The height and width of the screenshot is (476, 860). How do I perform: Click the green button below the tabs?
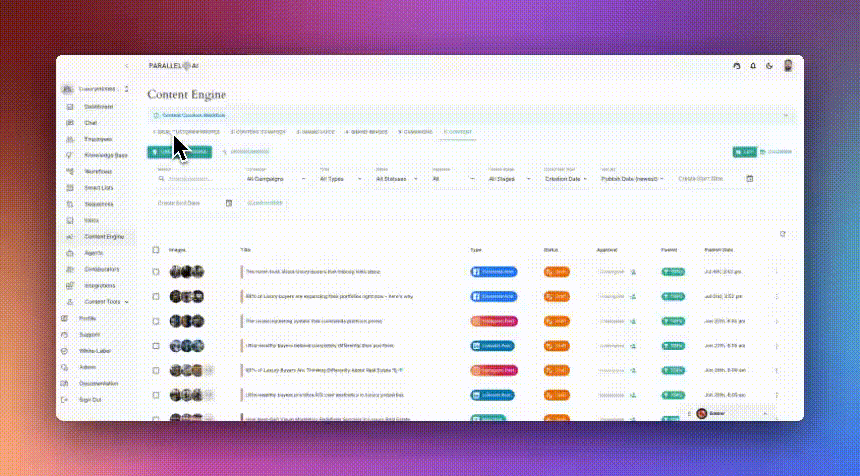[179, 152]
